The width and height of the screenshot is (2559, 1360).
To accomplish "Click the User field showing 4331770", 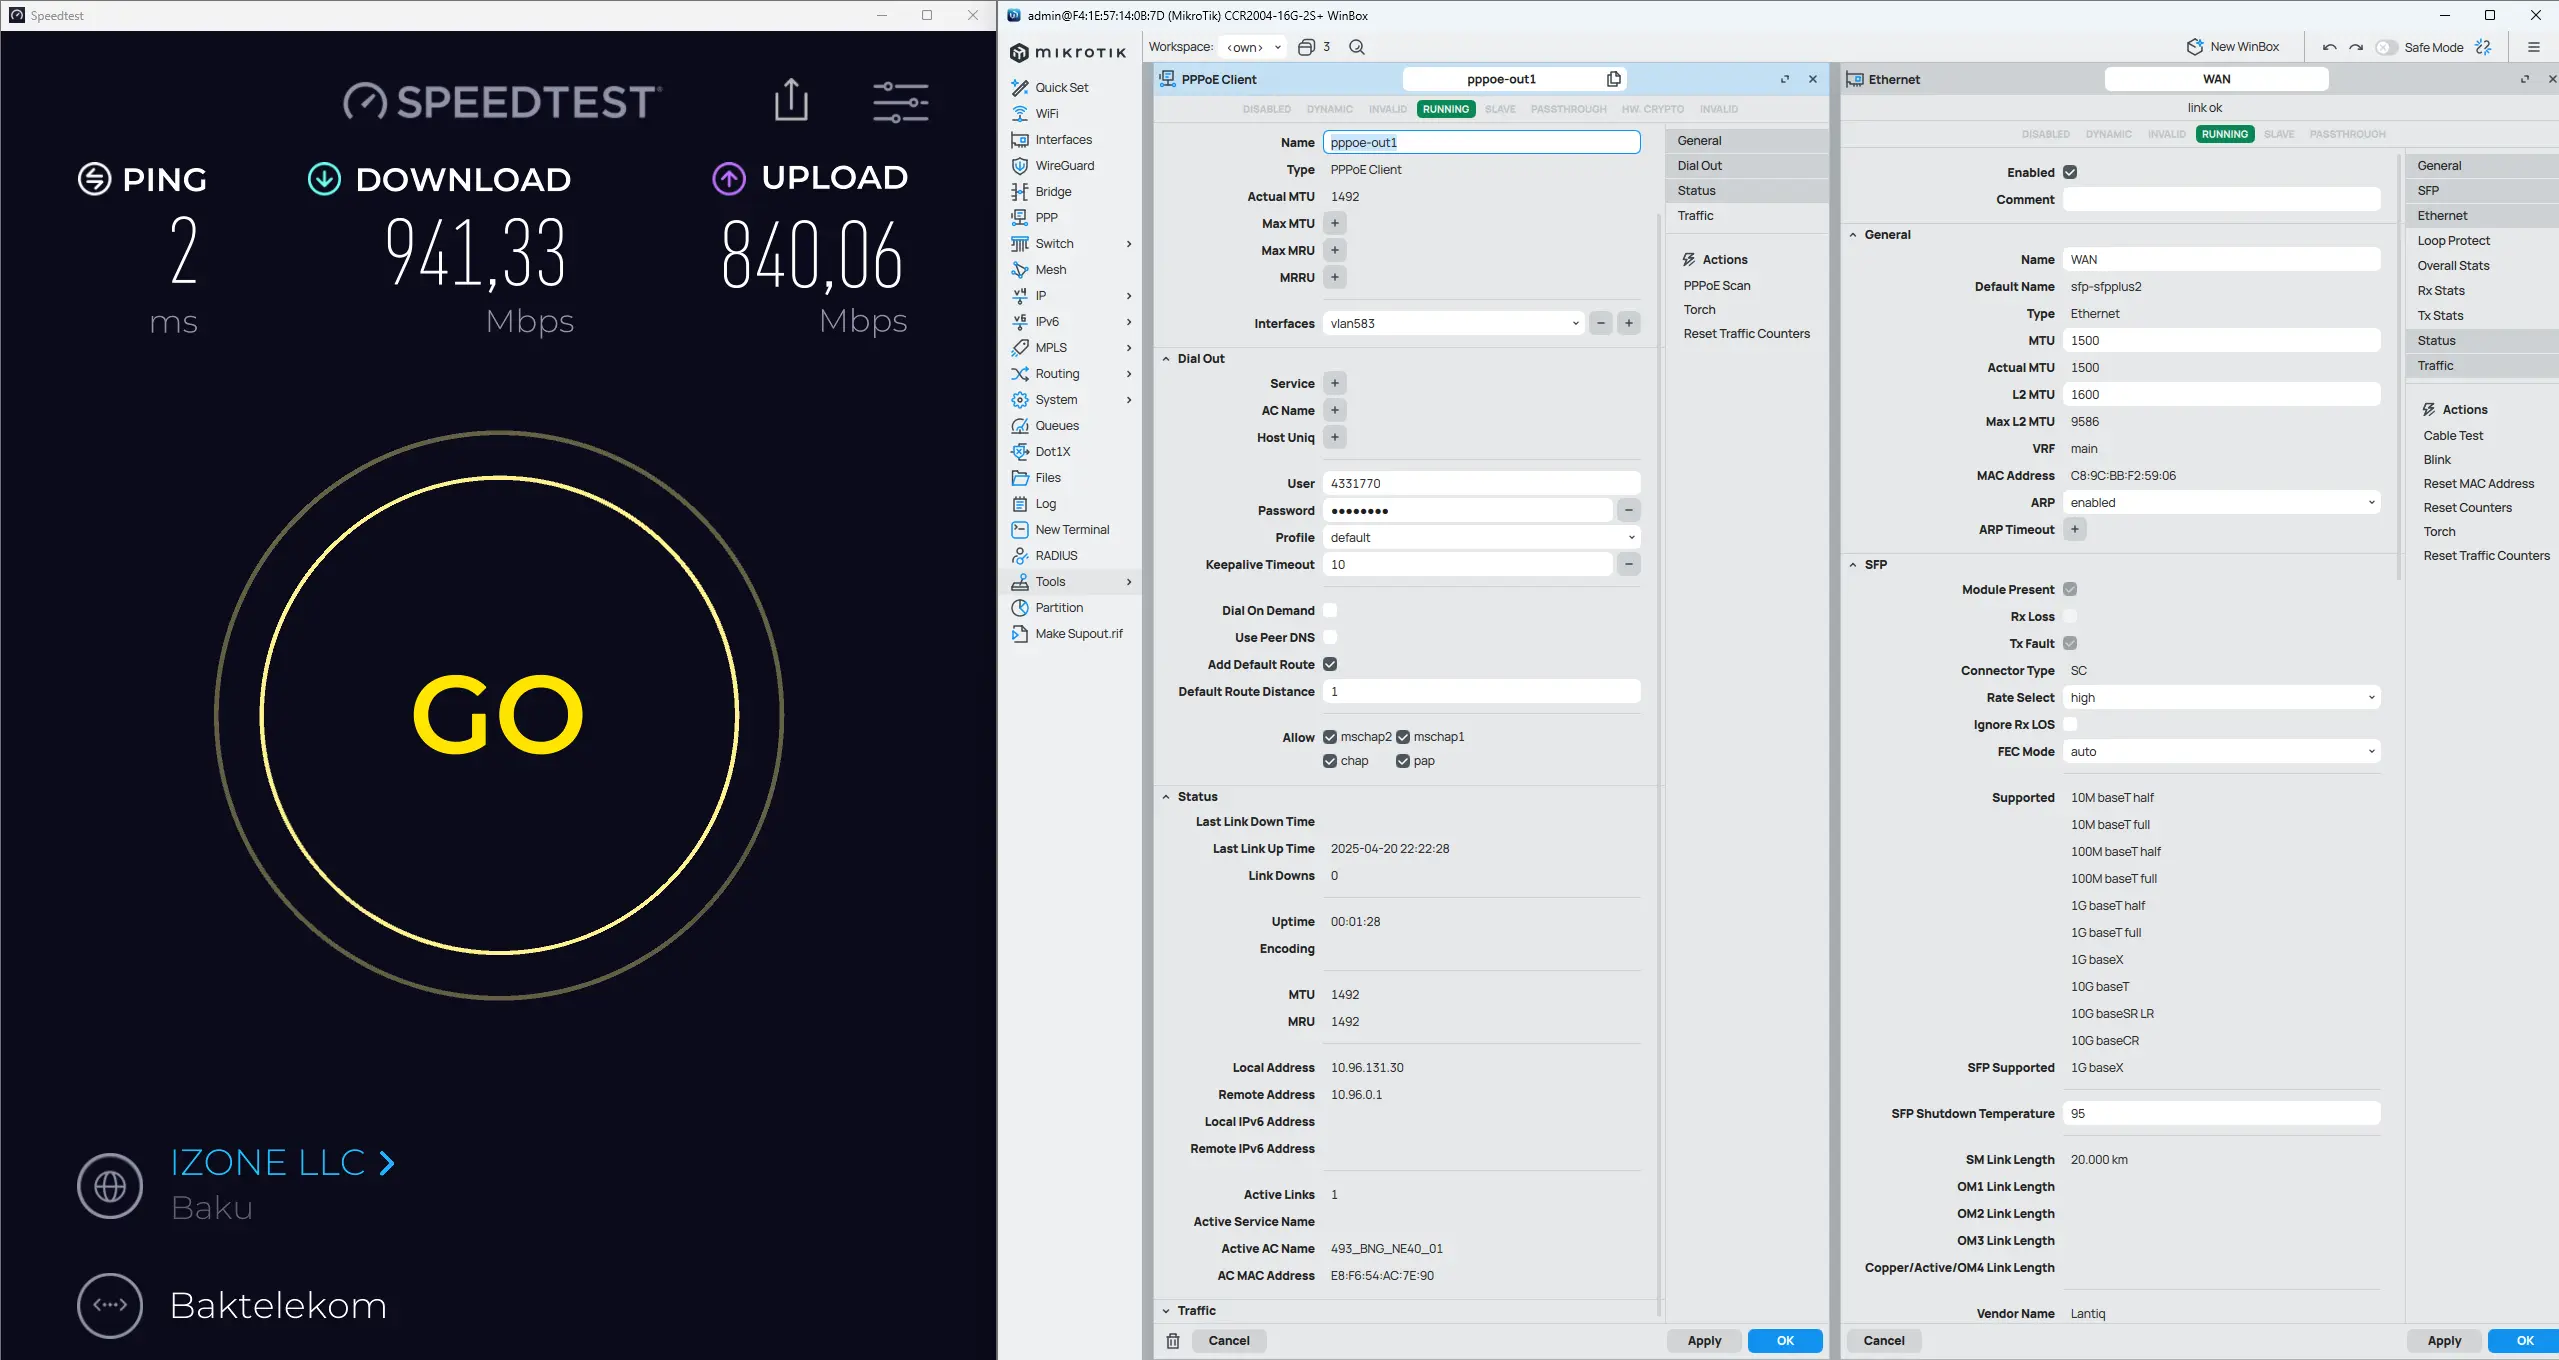I will click(x=1481, y=483).
